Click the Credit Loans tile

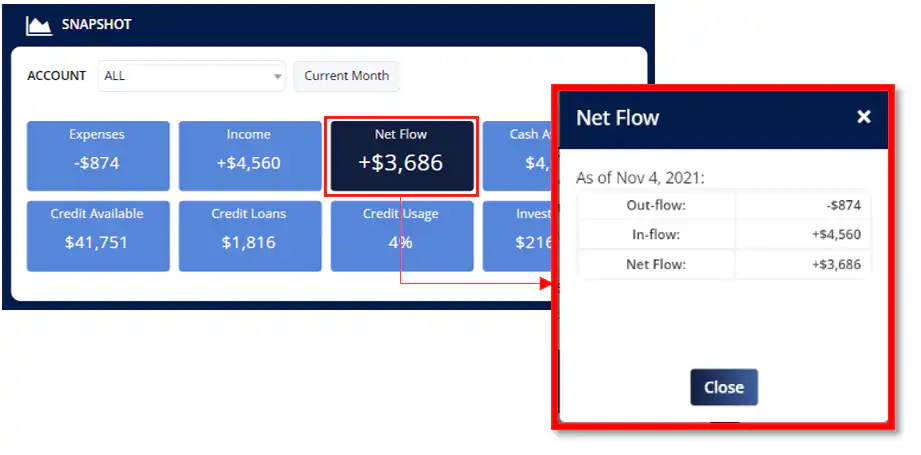click(x=249, y=235)
